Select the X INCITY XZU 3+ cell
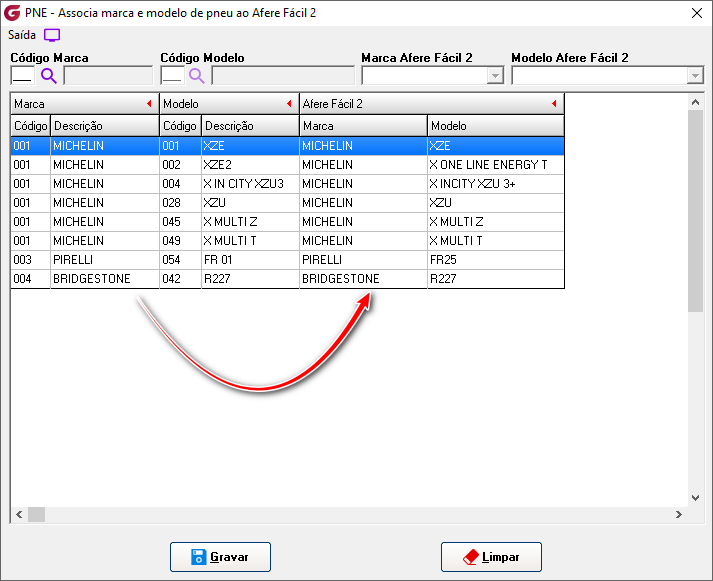The width and height of the screenshot is (713, 581). [x=496, y=184]
